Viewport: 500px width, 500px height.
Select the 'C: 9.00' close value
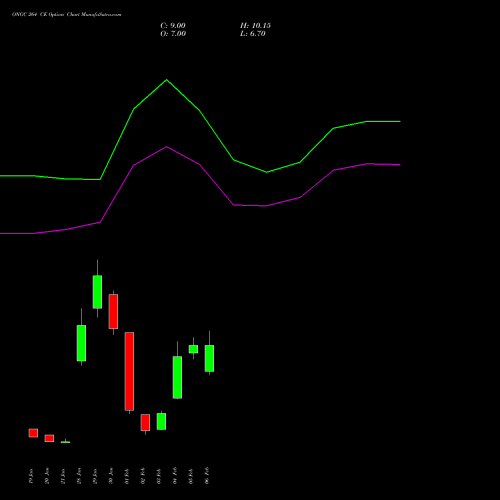(173, 26)
